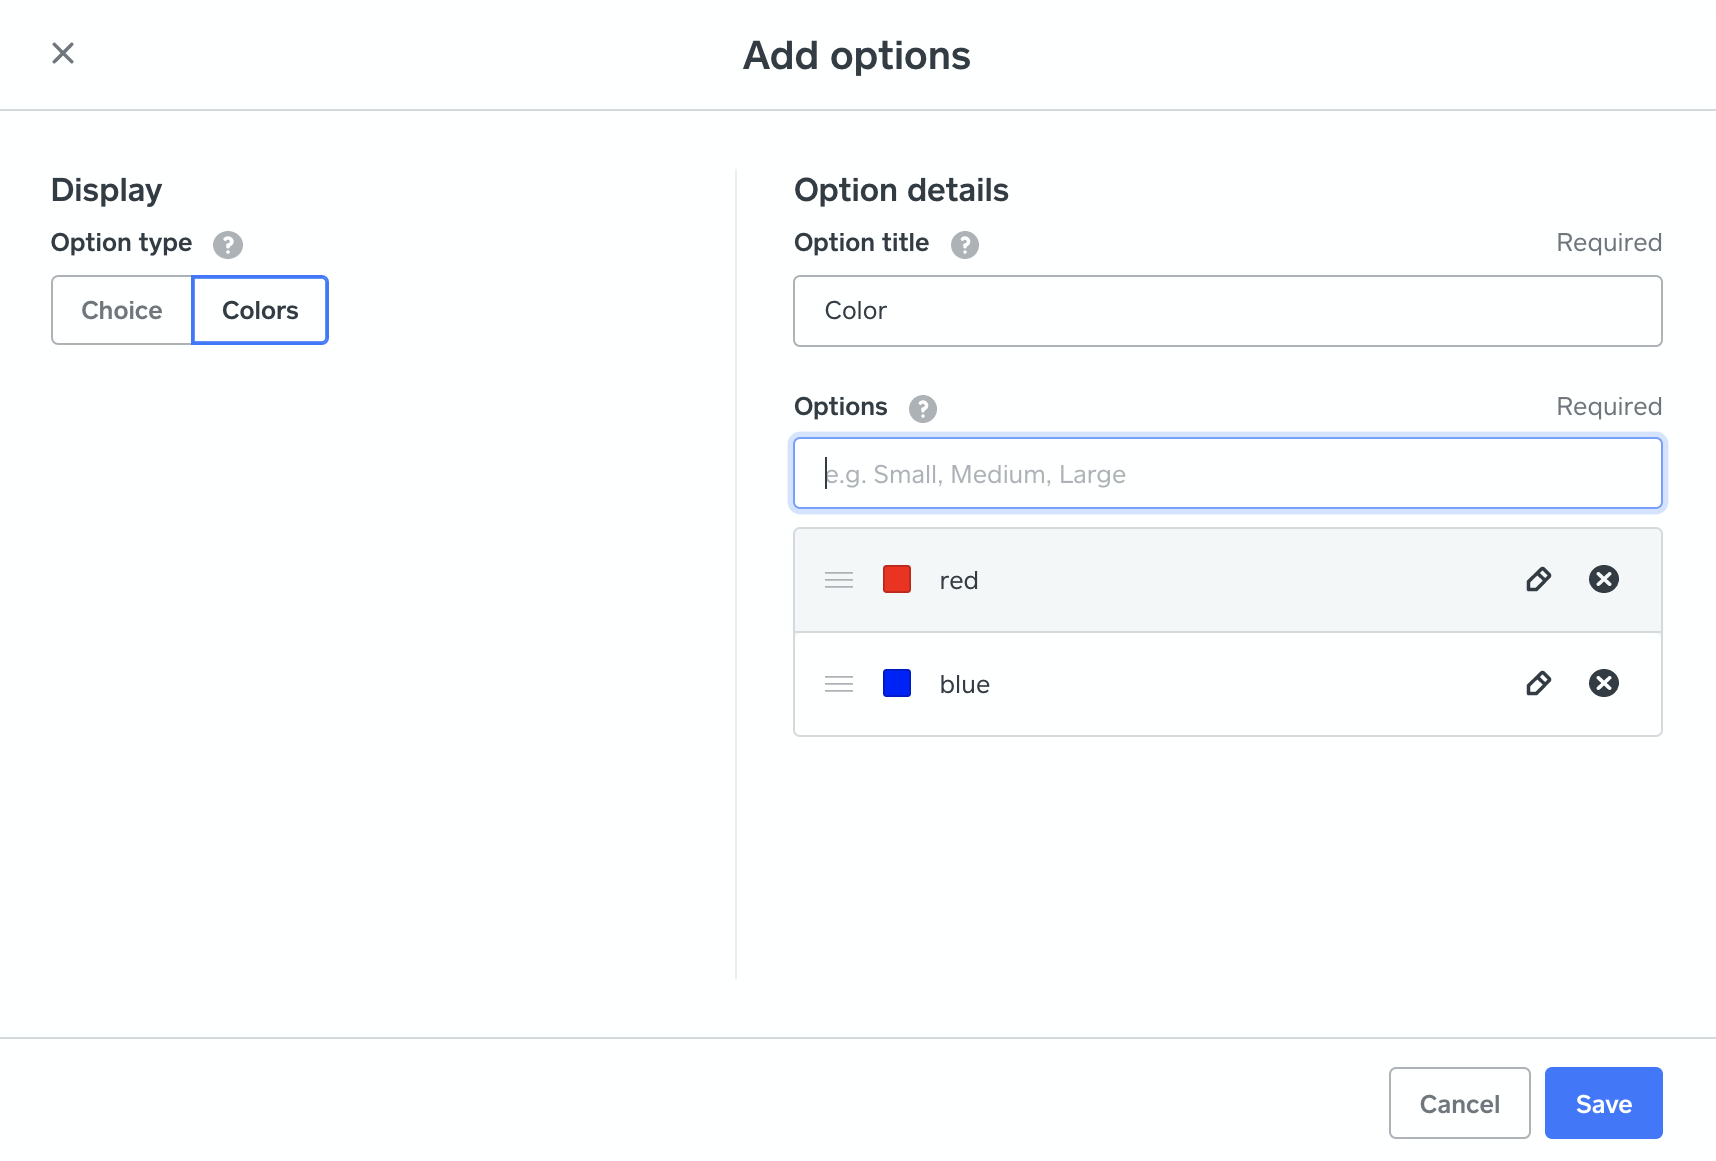The image size is (1716, 1161).
Task: Open the Option type help tooltip
Action: click(x=227, y=244)
